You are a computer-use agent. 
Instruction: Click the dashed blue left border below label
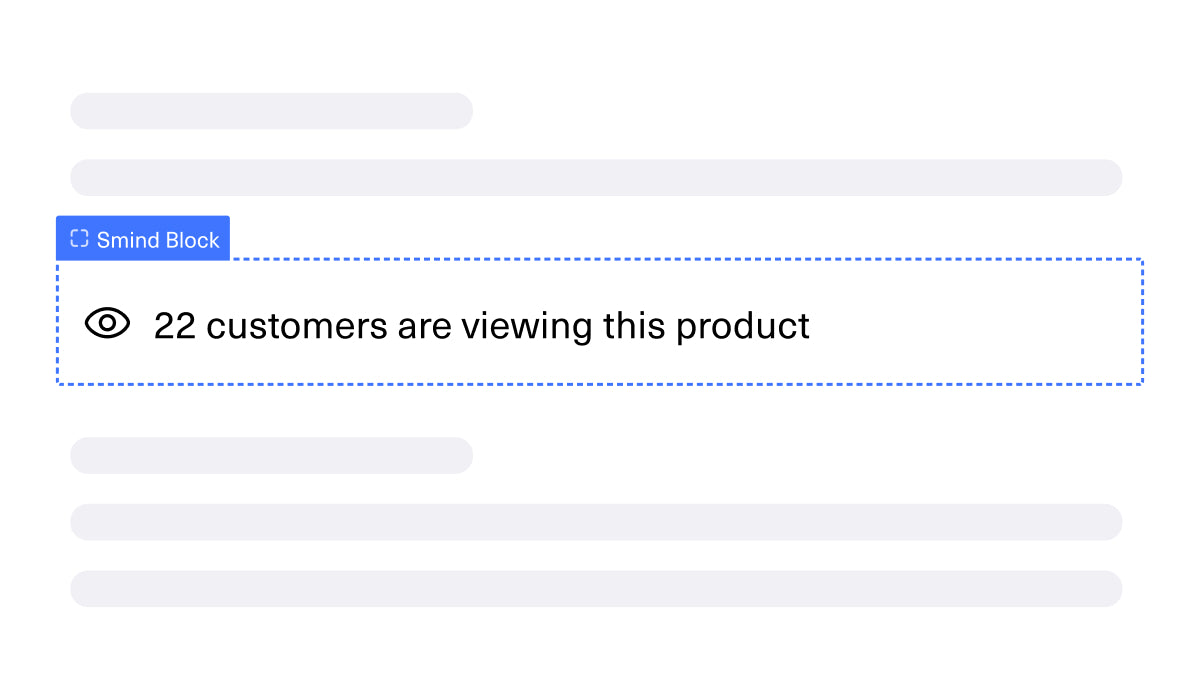[x=58, y=322]
